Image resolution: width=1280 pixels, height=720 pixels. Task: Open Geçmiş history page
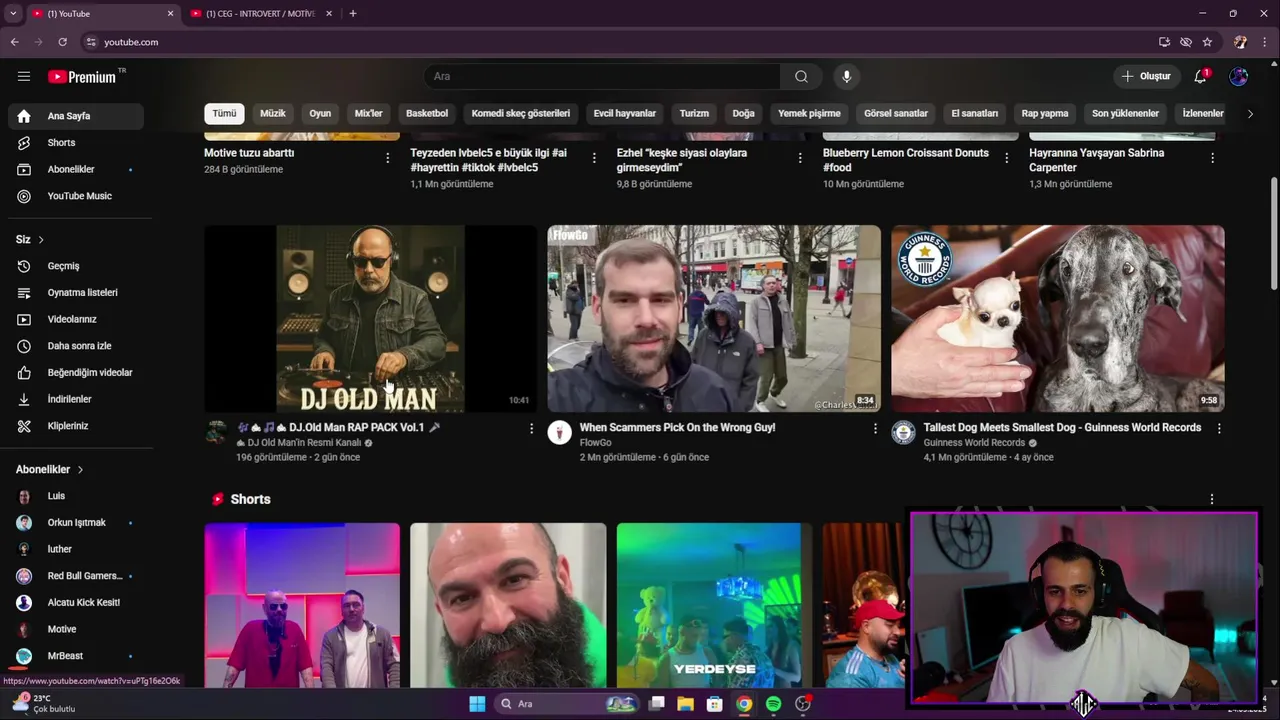[76, 266]
